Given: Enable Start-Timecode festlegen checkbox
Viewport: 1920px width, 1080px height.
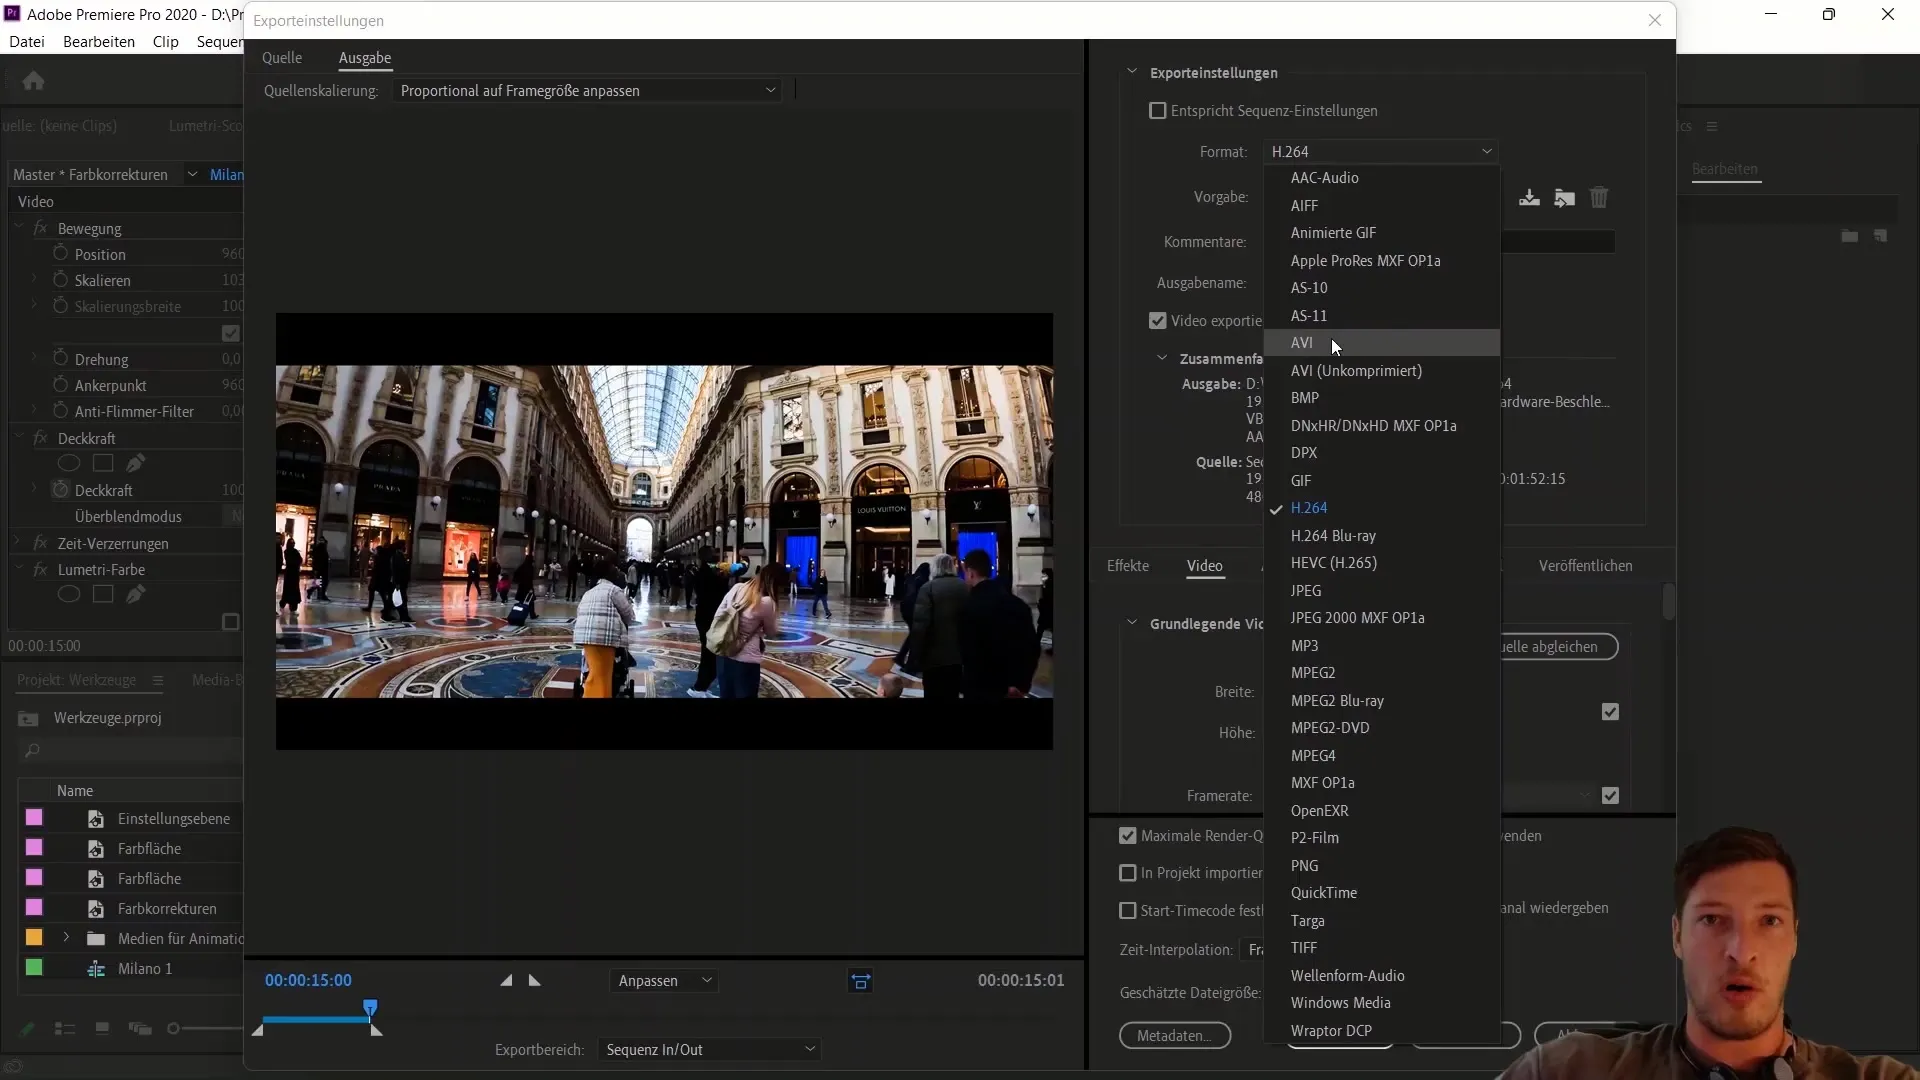Looking at the screenshot, I should [x=1128, y=911].
